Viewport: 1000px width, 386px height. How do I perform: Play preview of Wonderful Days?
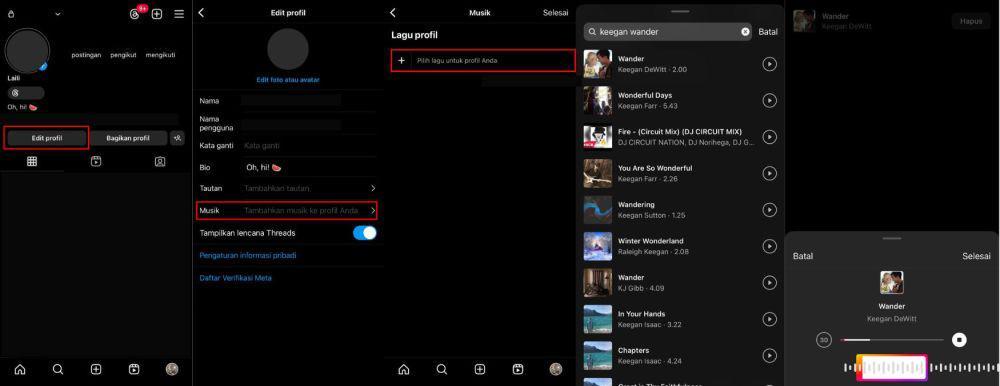[770, 100]
